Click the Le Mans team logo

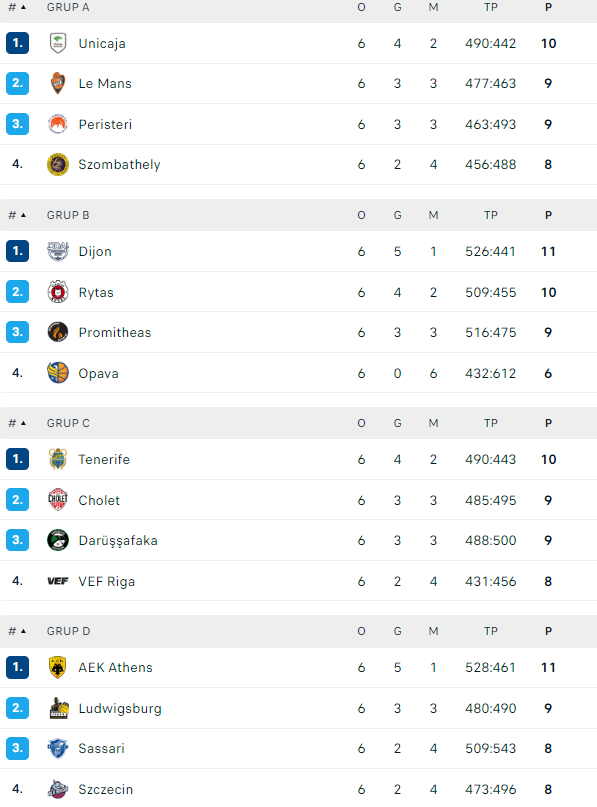(58, 83)
